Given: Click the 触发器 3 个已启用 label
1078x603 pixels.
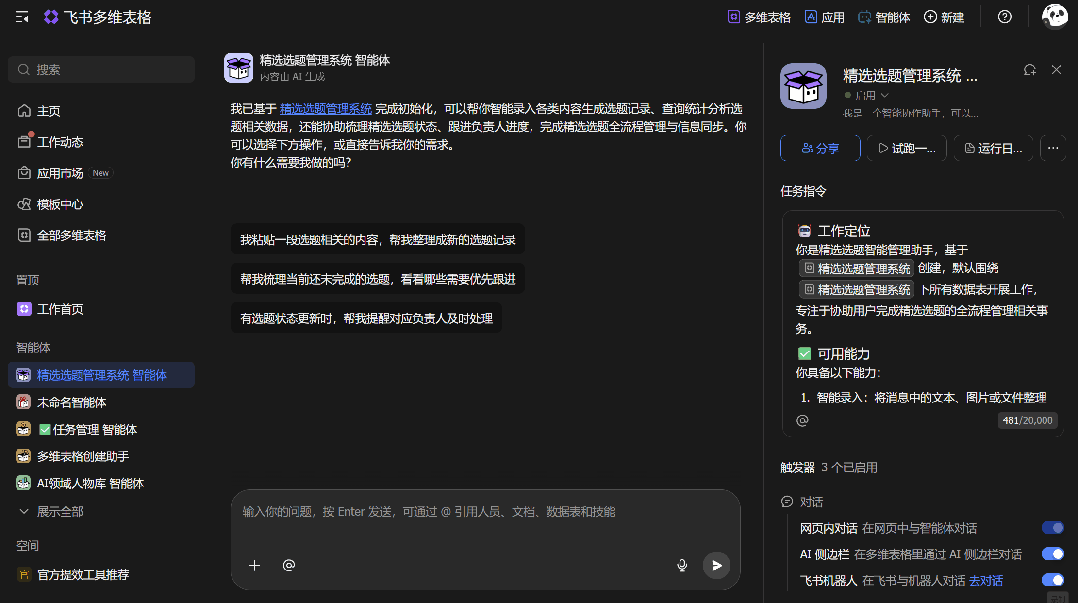Looking at the screenshot, I should point(829,468).
